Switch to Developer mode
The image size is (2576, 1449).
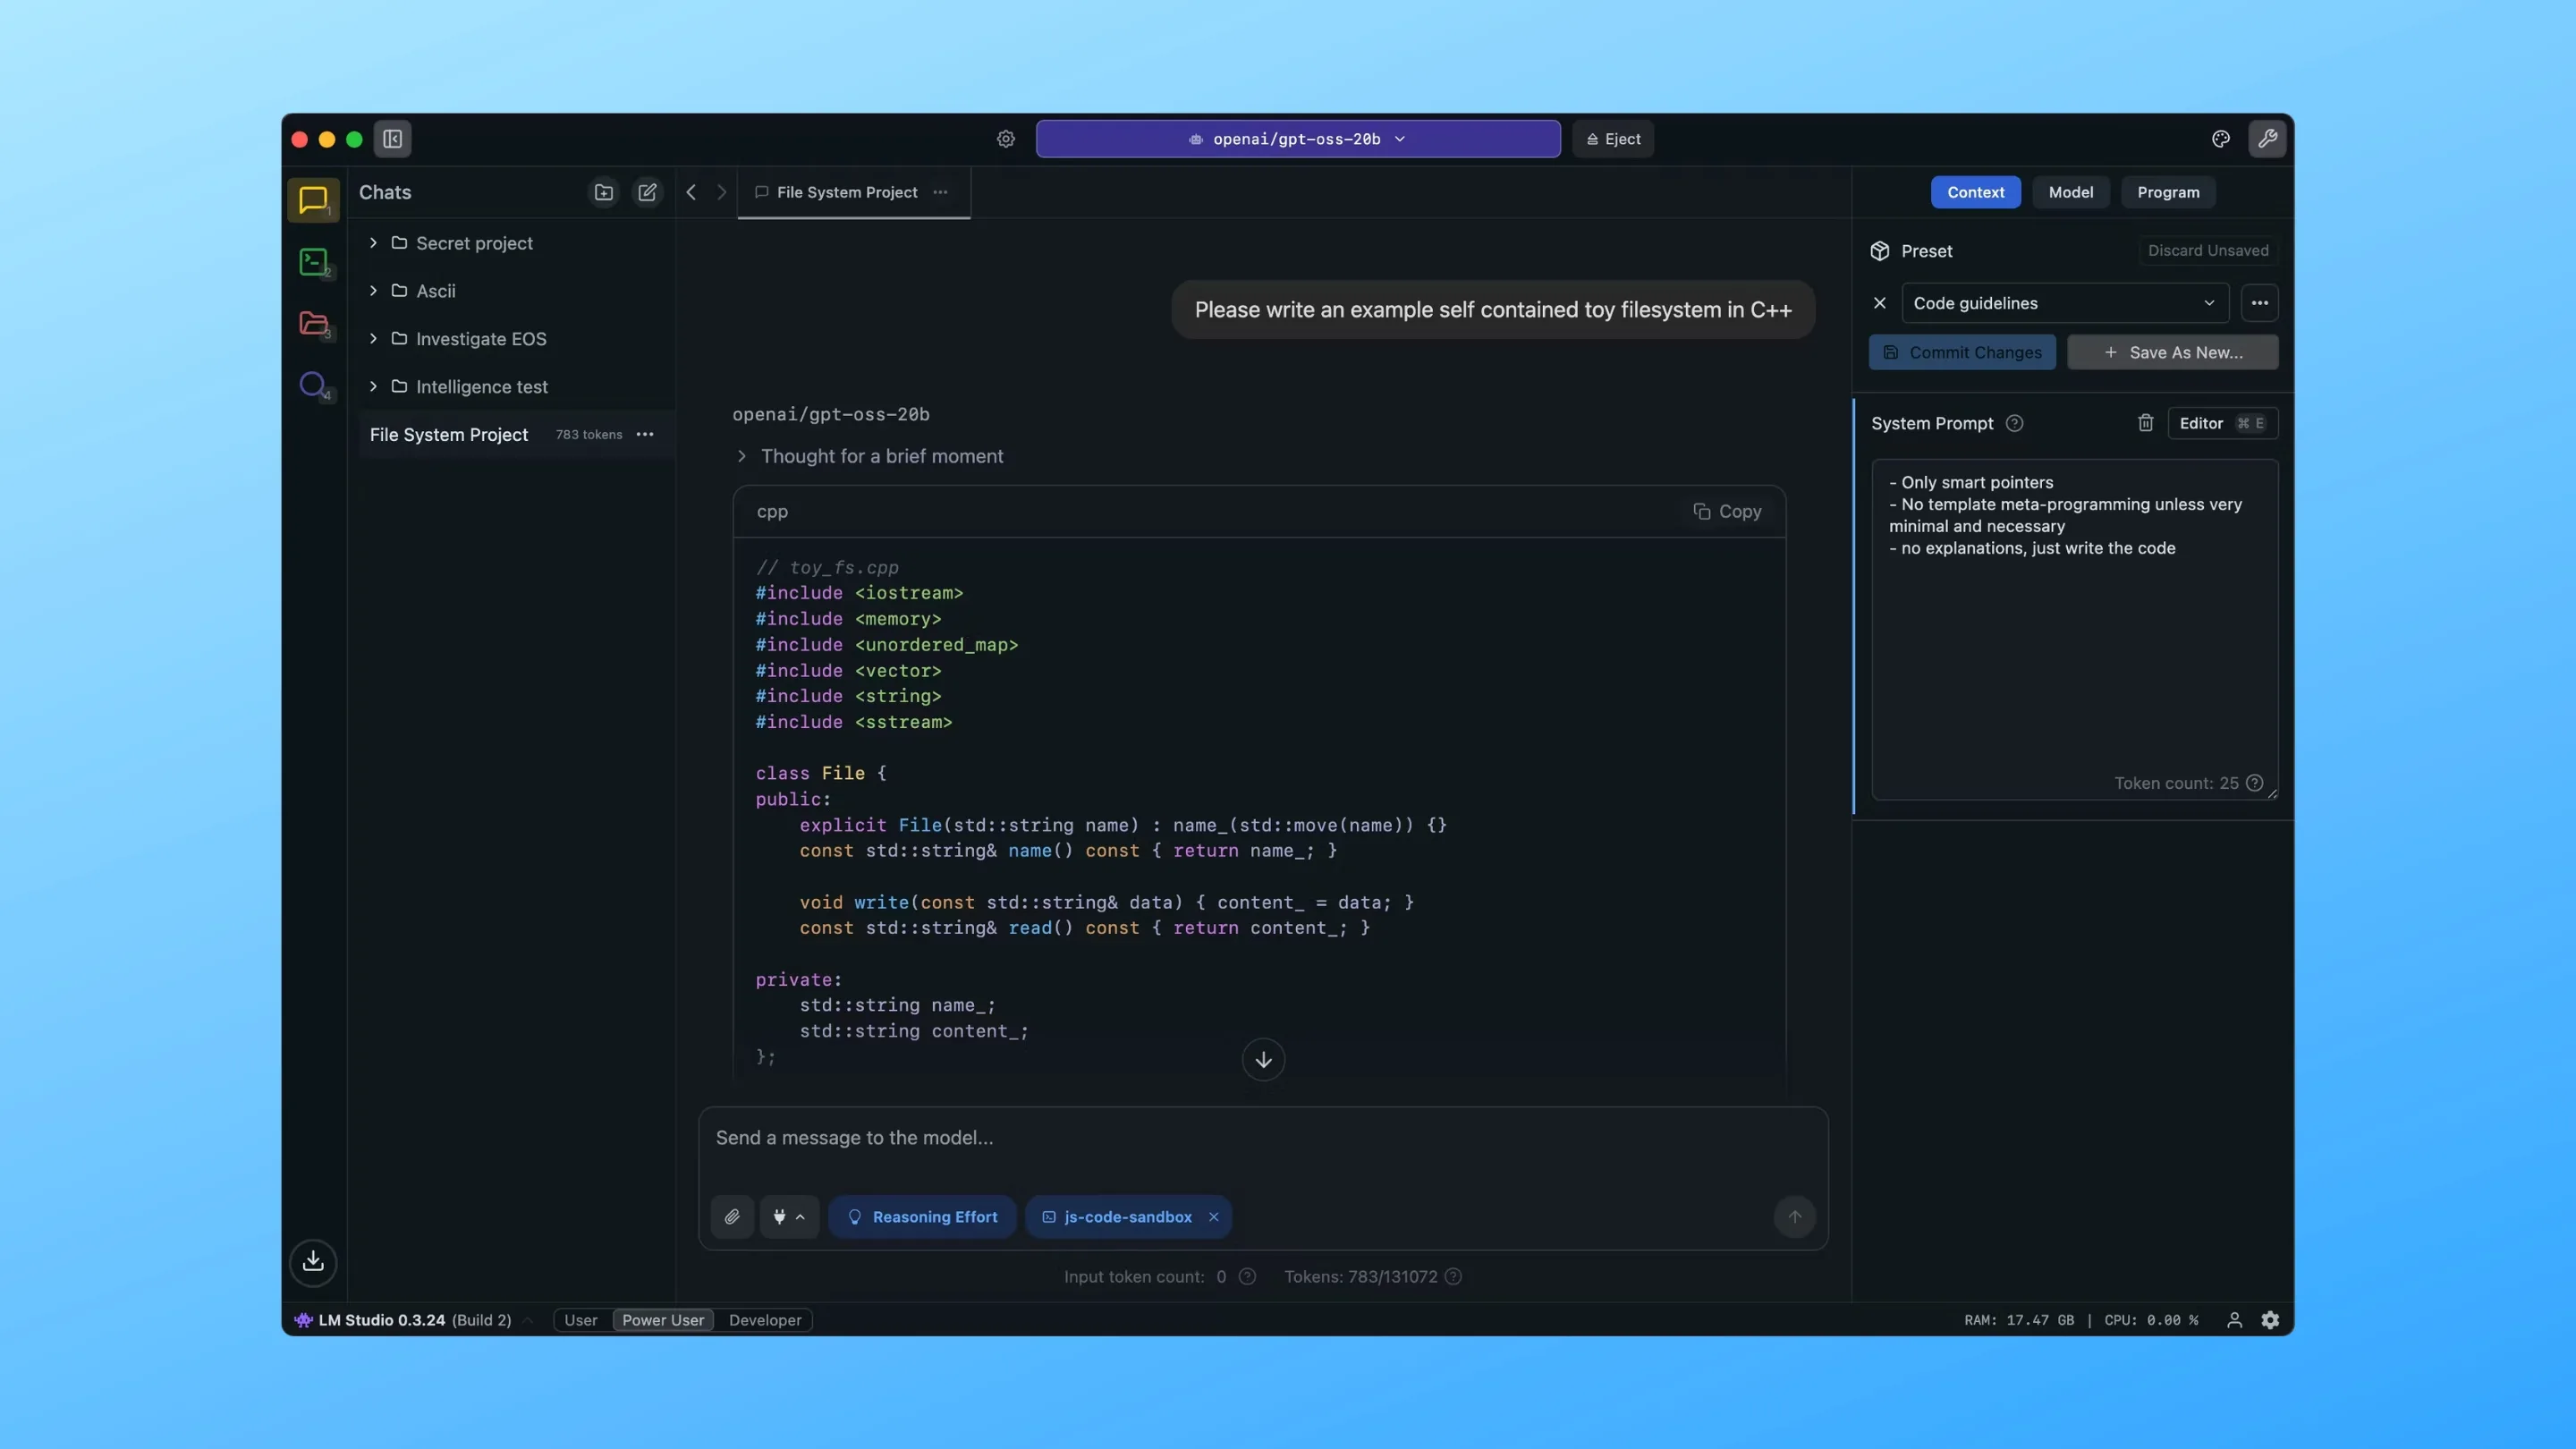(765, 1320)
